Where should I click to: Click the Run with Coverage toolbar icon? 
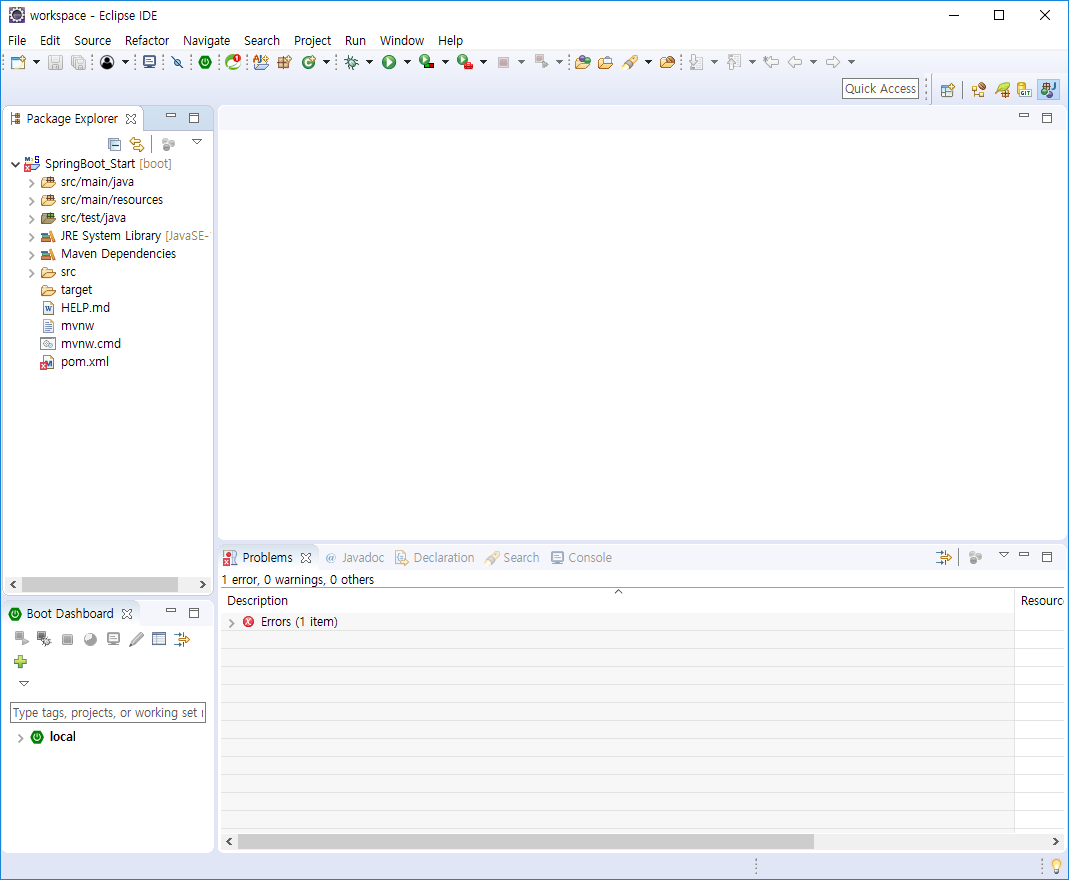click(427, 62)
